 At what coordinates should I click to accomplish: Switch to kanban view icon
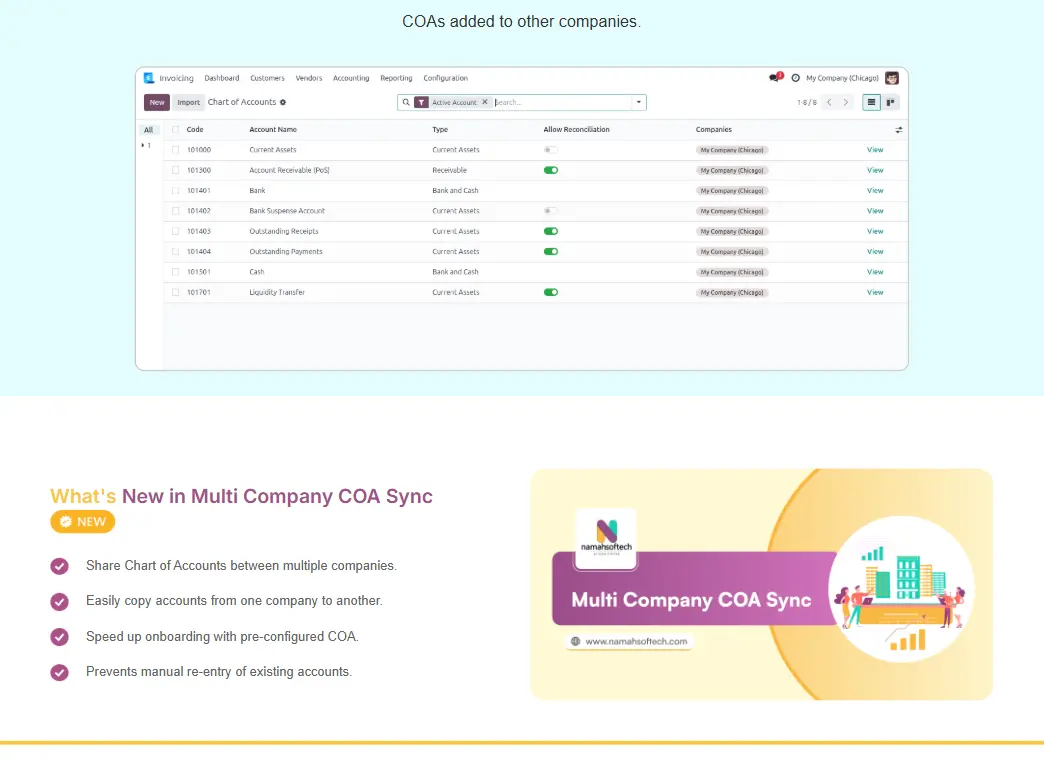click(x=890, y=102)
